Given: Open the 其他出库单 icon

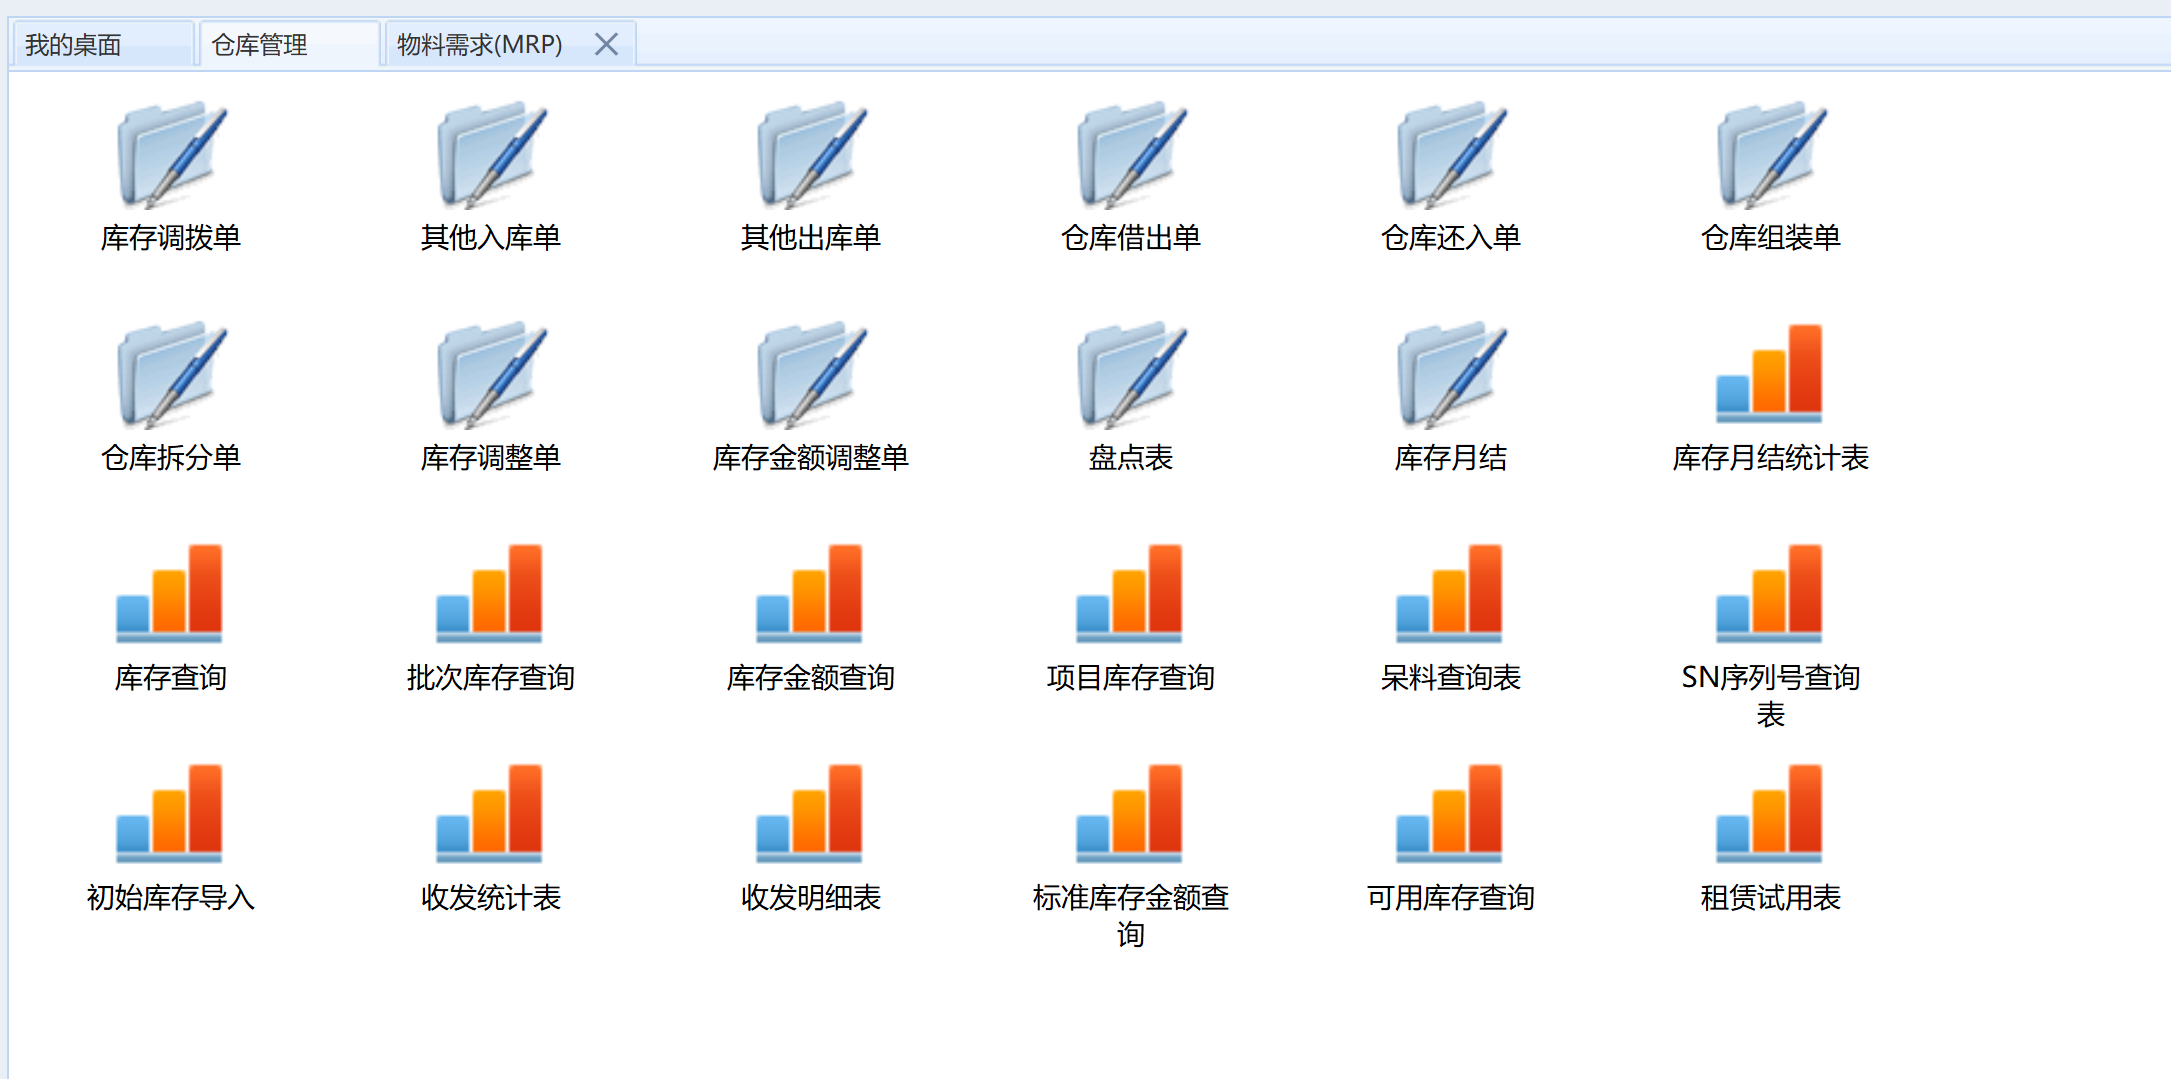Looking at the screenshot, I should click(x=811, y=155).
